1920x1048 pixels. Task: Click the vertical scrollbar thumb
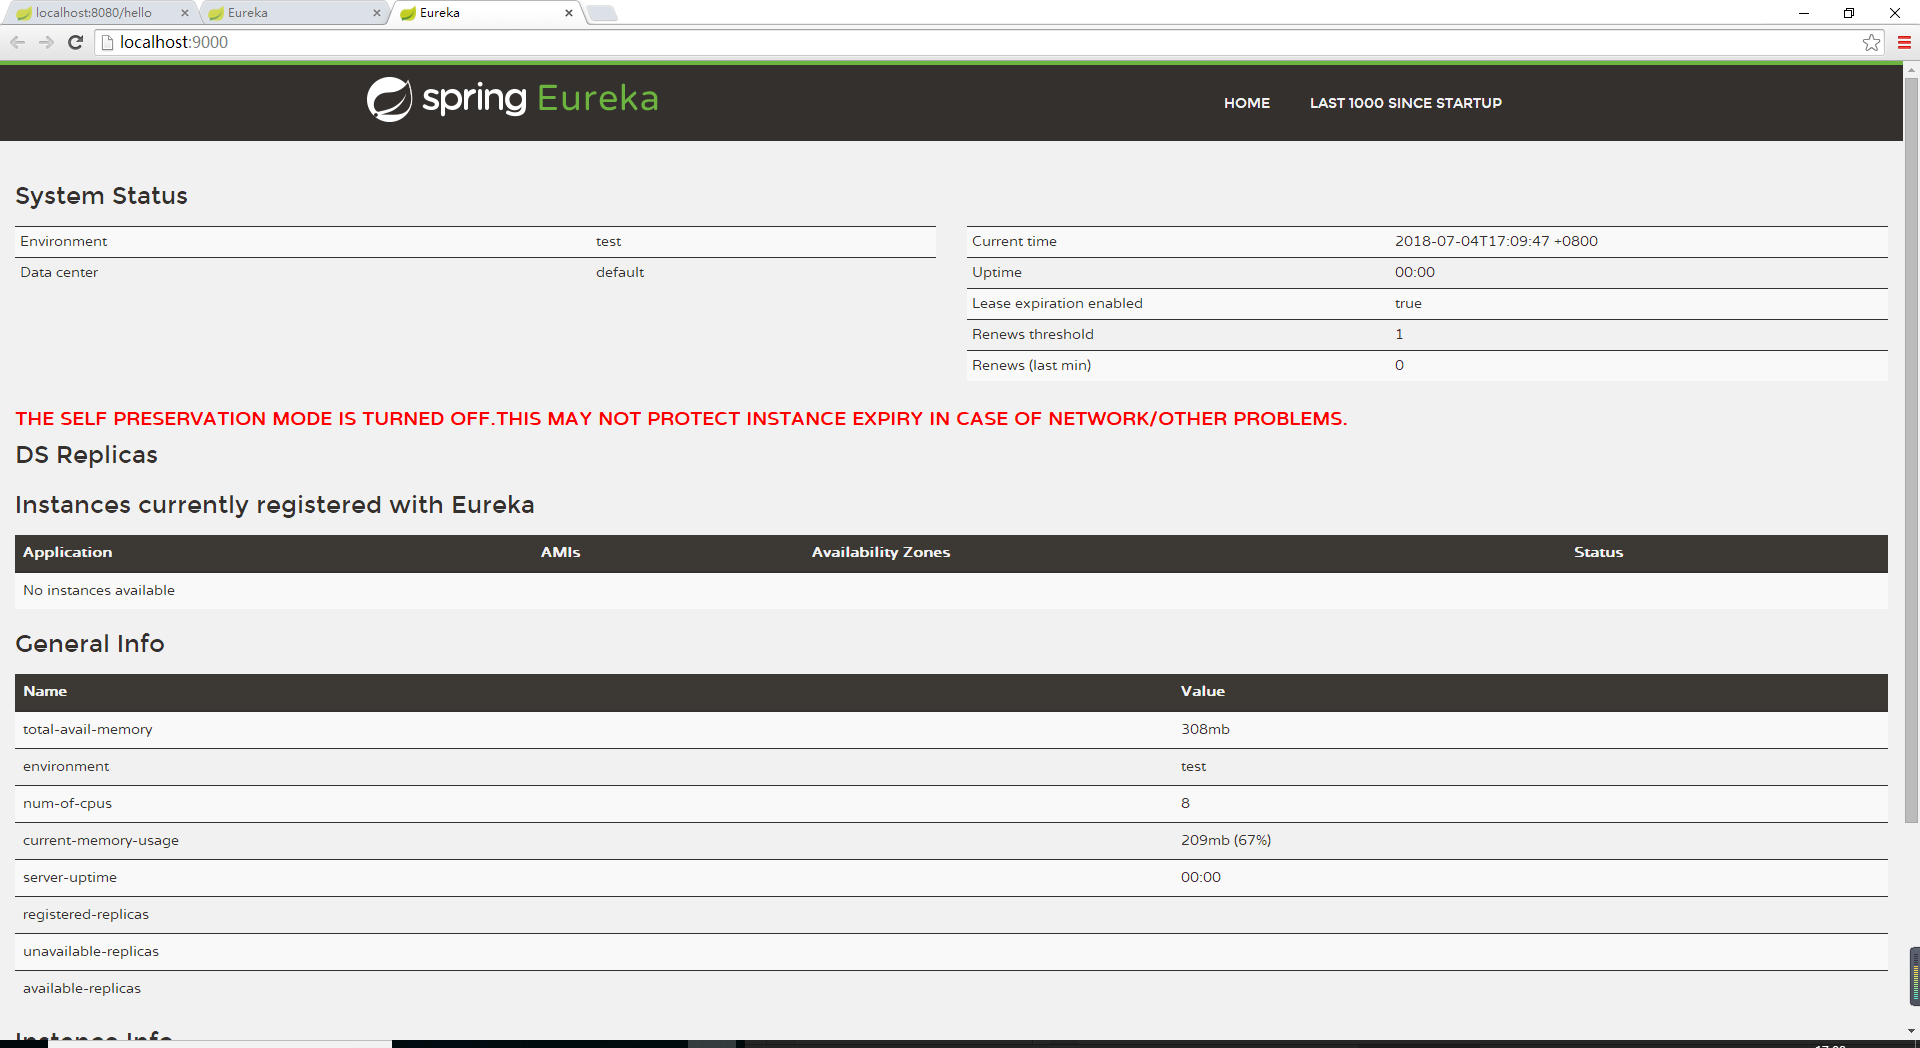tap(1911, 450)
